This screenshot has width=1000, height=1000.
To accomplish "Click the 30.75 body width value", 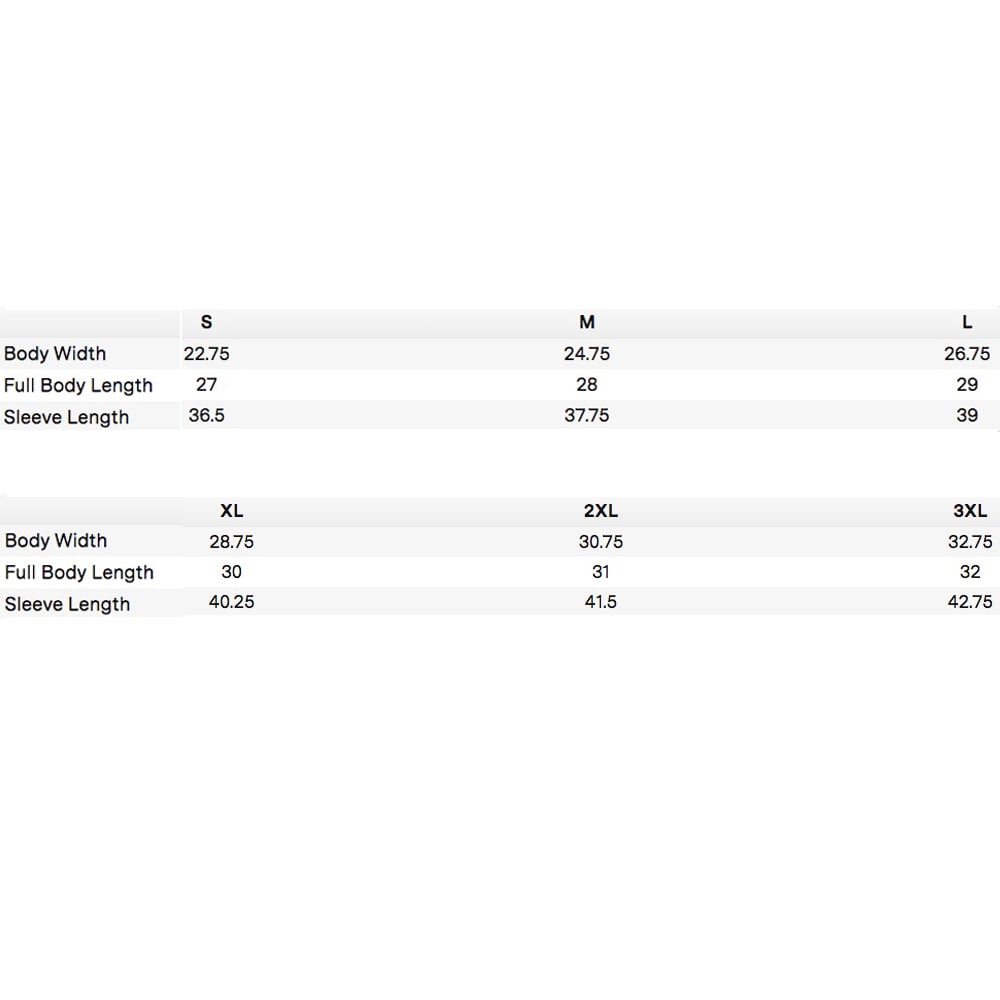I will pyautogui.click(x=601, y=541).
